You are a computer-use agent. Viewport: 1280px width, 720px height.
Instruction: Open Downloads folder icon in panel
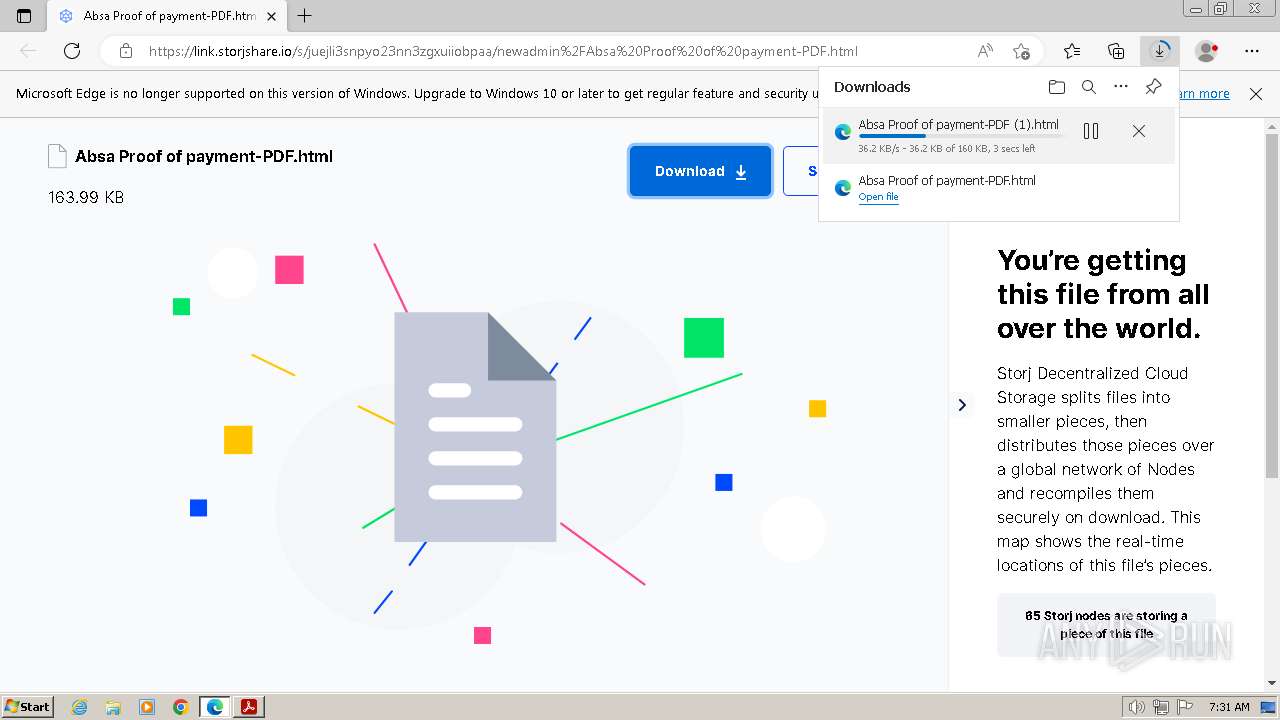click(x=1057, y=87)
